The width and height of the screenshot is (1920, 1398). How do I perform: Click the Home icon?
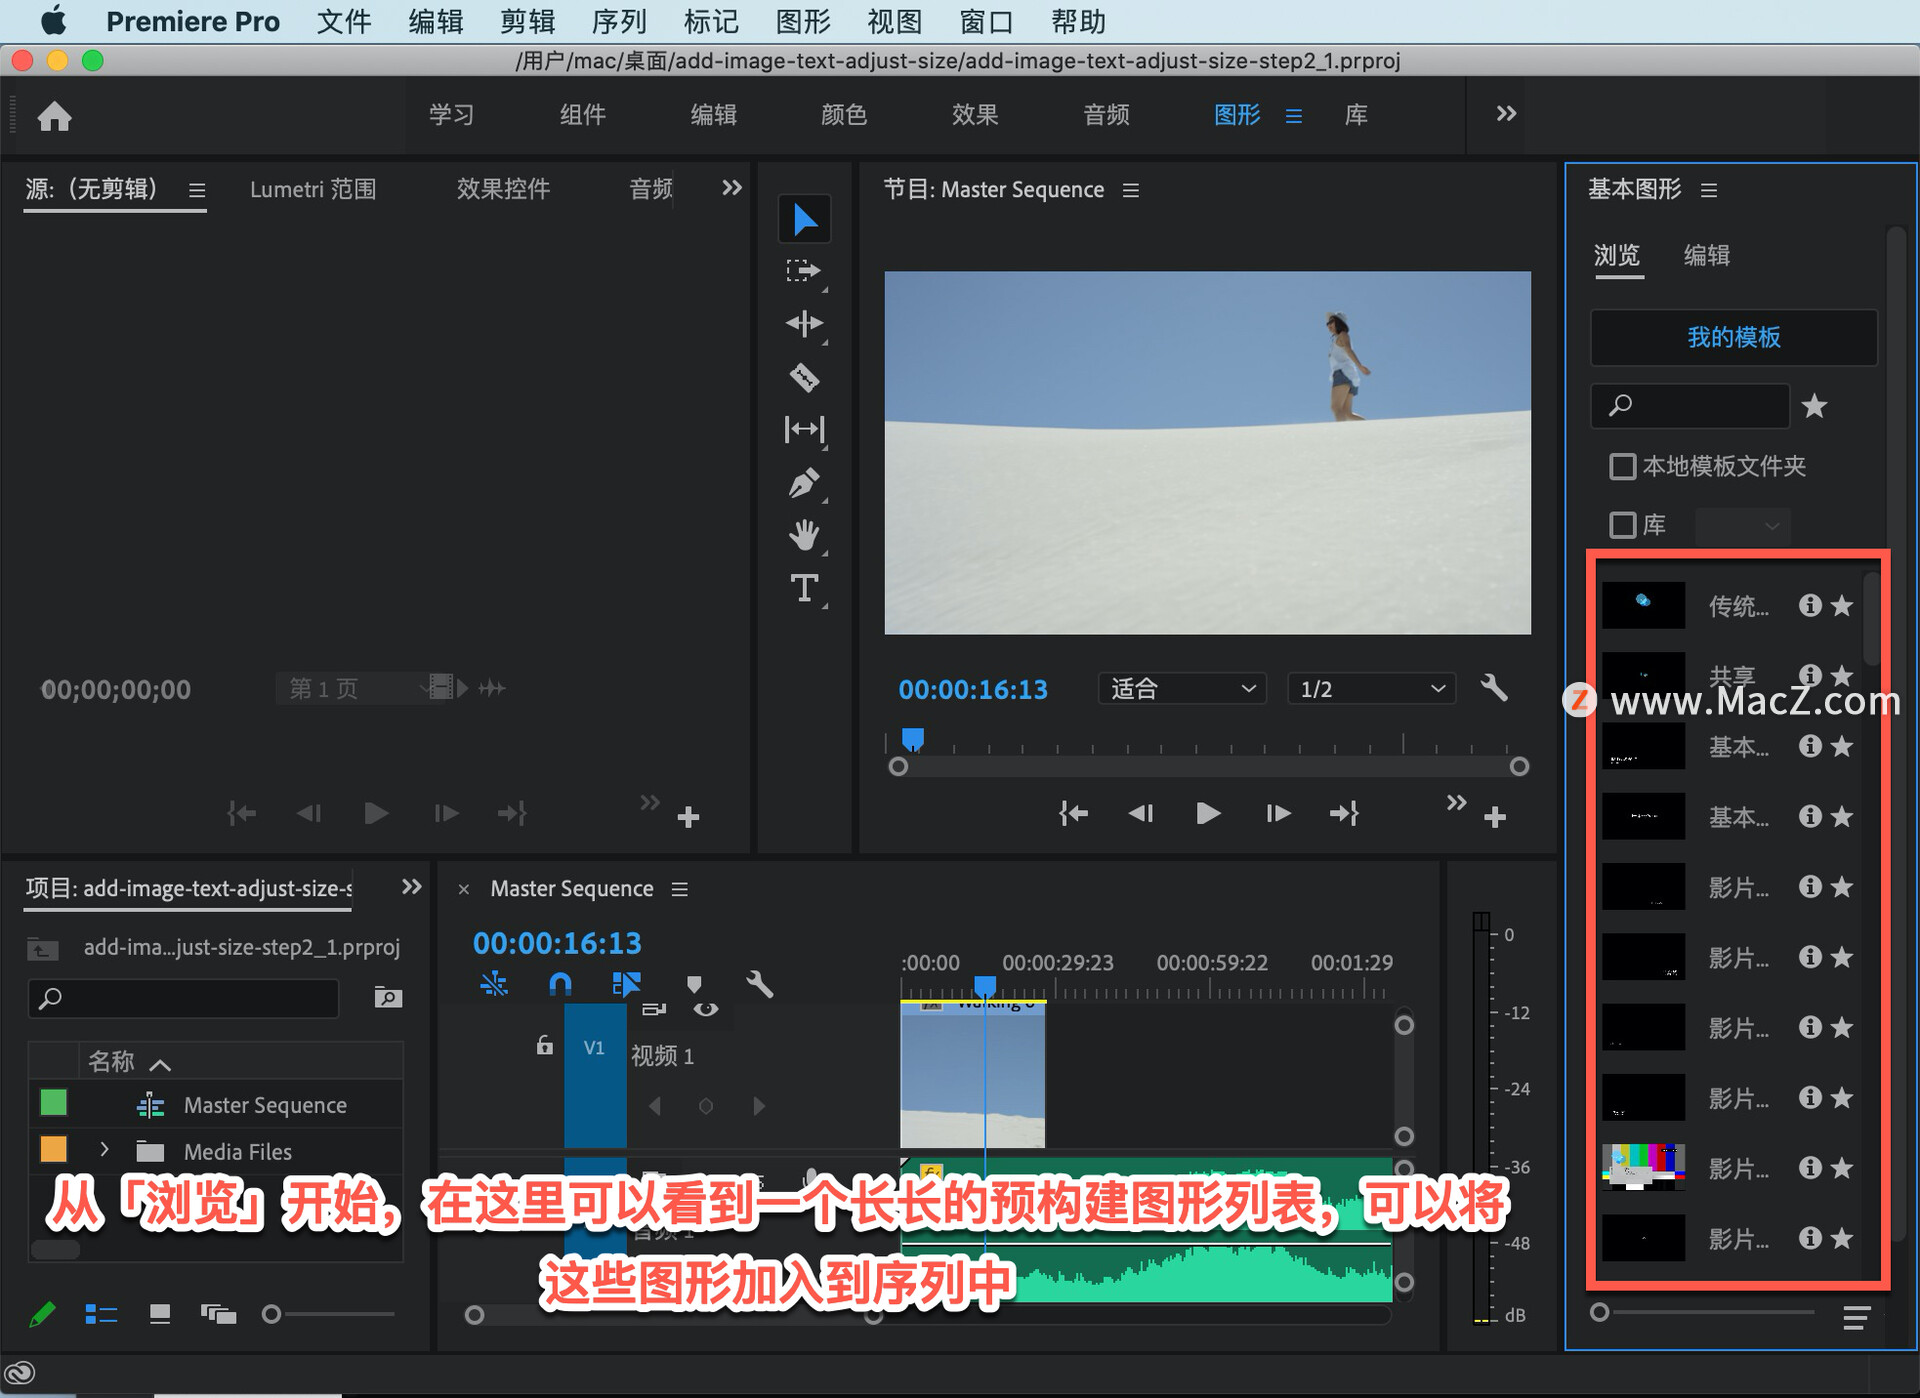tap(55, 116)
